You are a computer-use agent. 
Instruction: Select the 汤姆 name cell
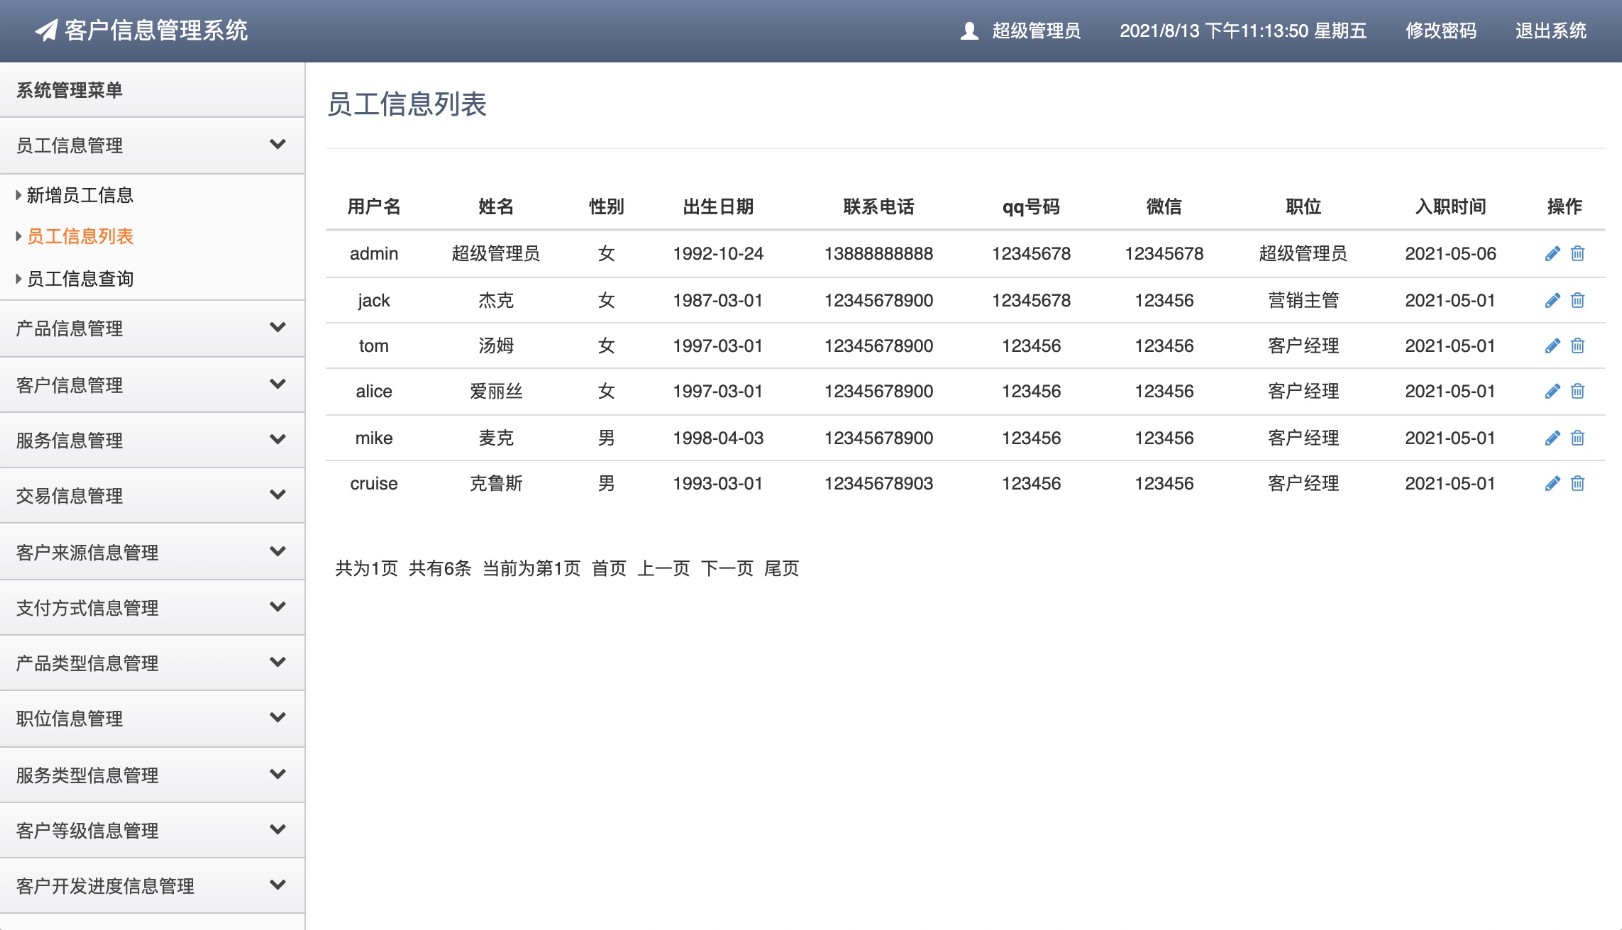click(x=496, y=346)
